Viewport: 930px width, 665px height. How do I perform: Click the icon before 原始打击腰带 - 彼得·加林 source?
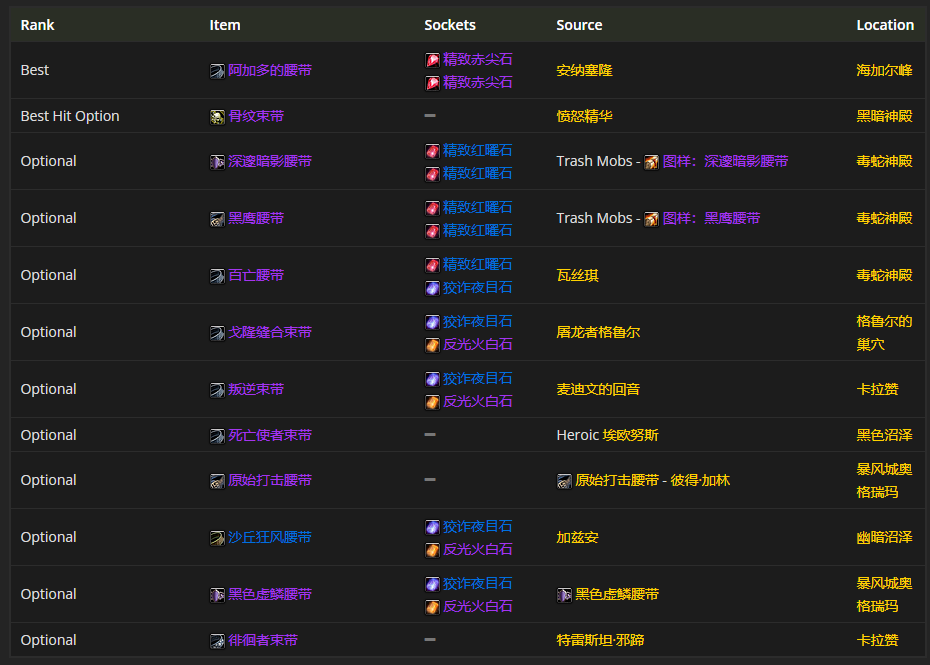(x=564, y=481)
